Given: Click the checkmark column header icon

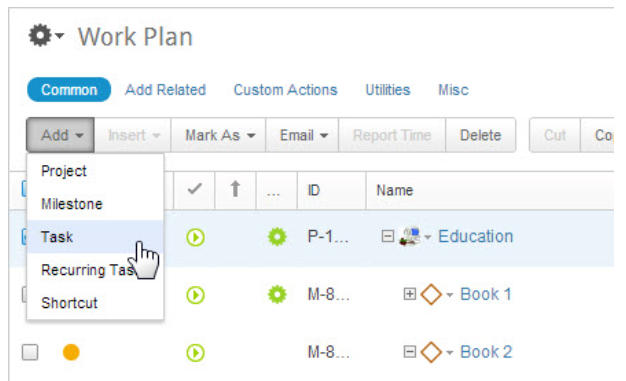Looking at the screenshot, I should [194, 189].
